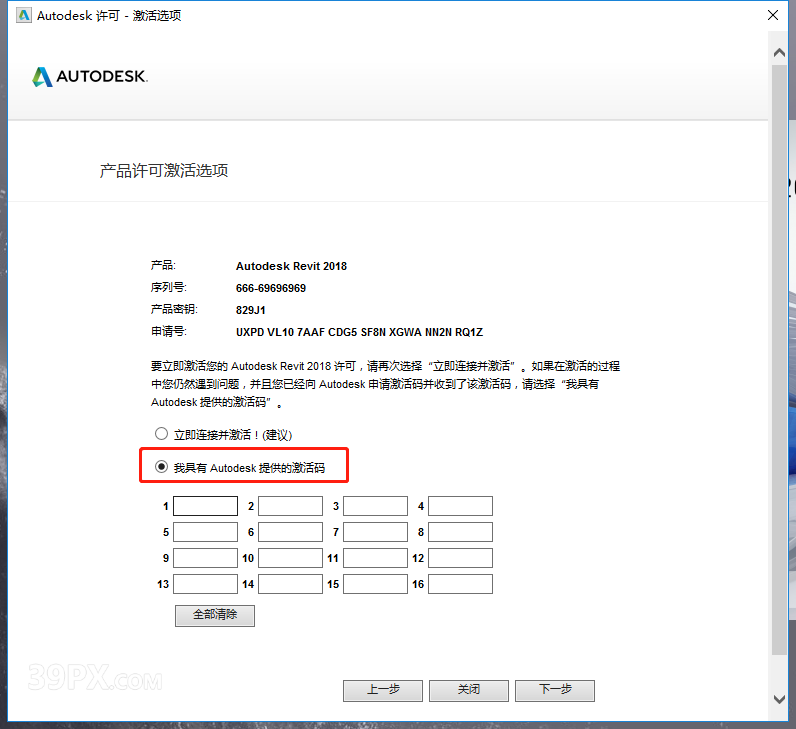The height and width of the screenshot is (729, 796).
Task: Proceed with the 下一步 button
Action: [555, 690]
